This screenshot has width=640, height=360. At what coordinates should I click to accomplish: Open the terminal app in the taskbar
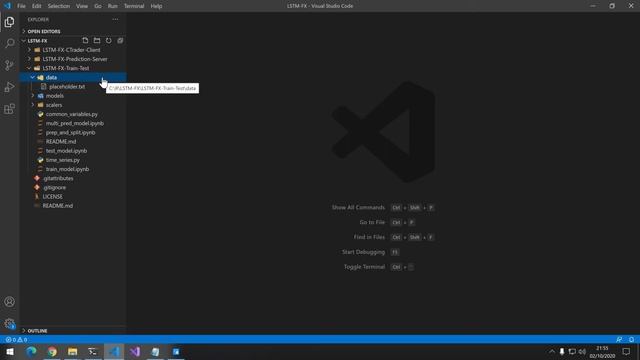[93, 351]
